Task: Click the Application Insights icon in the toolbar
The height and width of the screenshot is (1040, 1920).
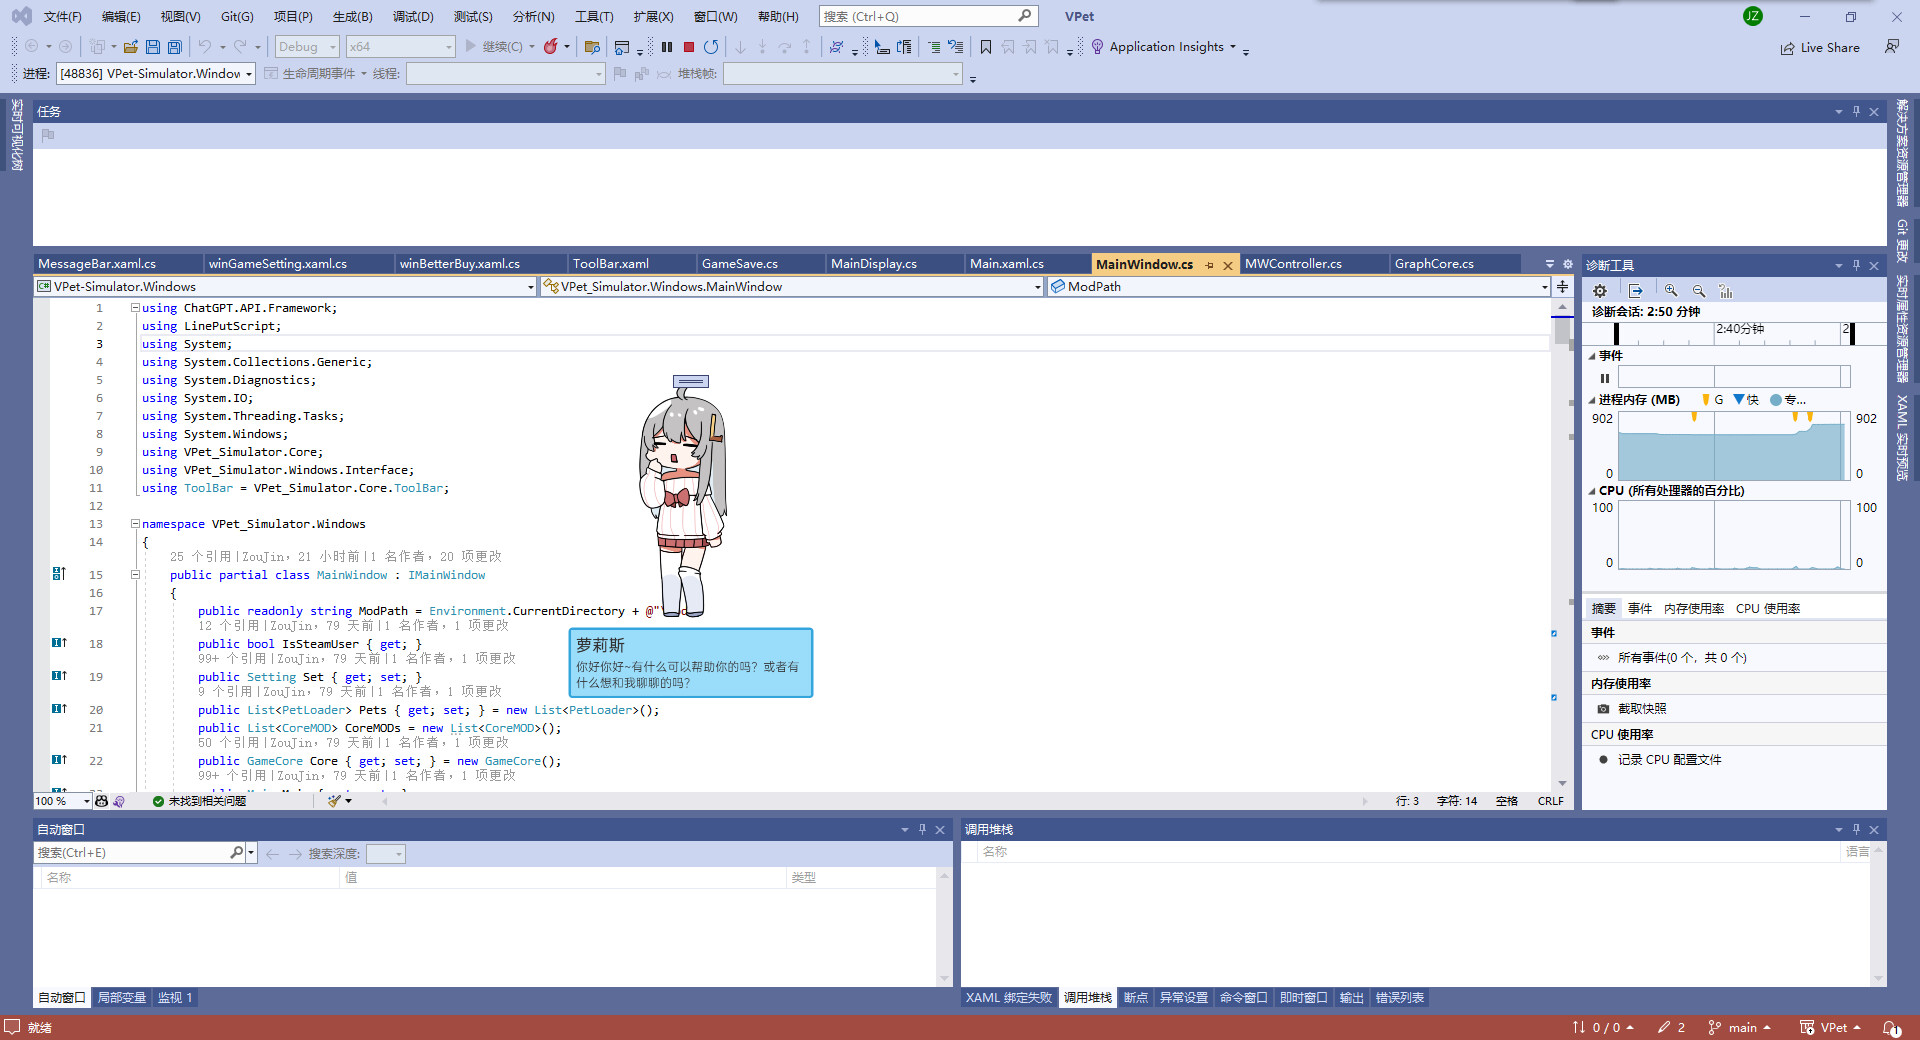Action: click(1097, 46)
